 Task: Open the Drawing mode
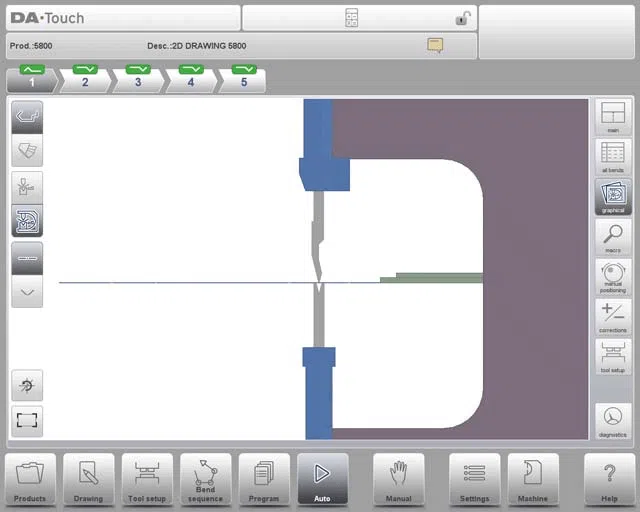[x=89, y=479]
